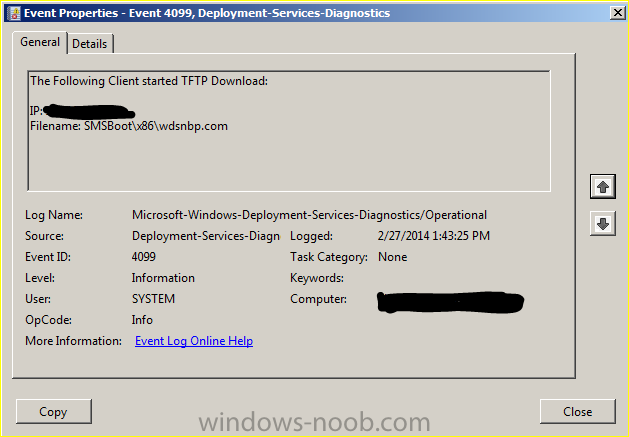Image resolution: width=629 pixels, height=437 pixels.
Task: Close the dialog with the X button
Action: tap(618, 13)
